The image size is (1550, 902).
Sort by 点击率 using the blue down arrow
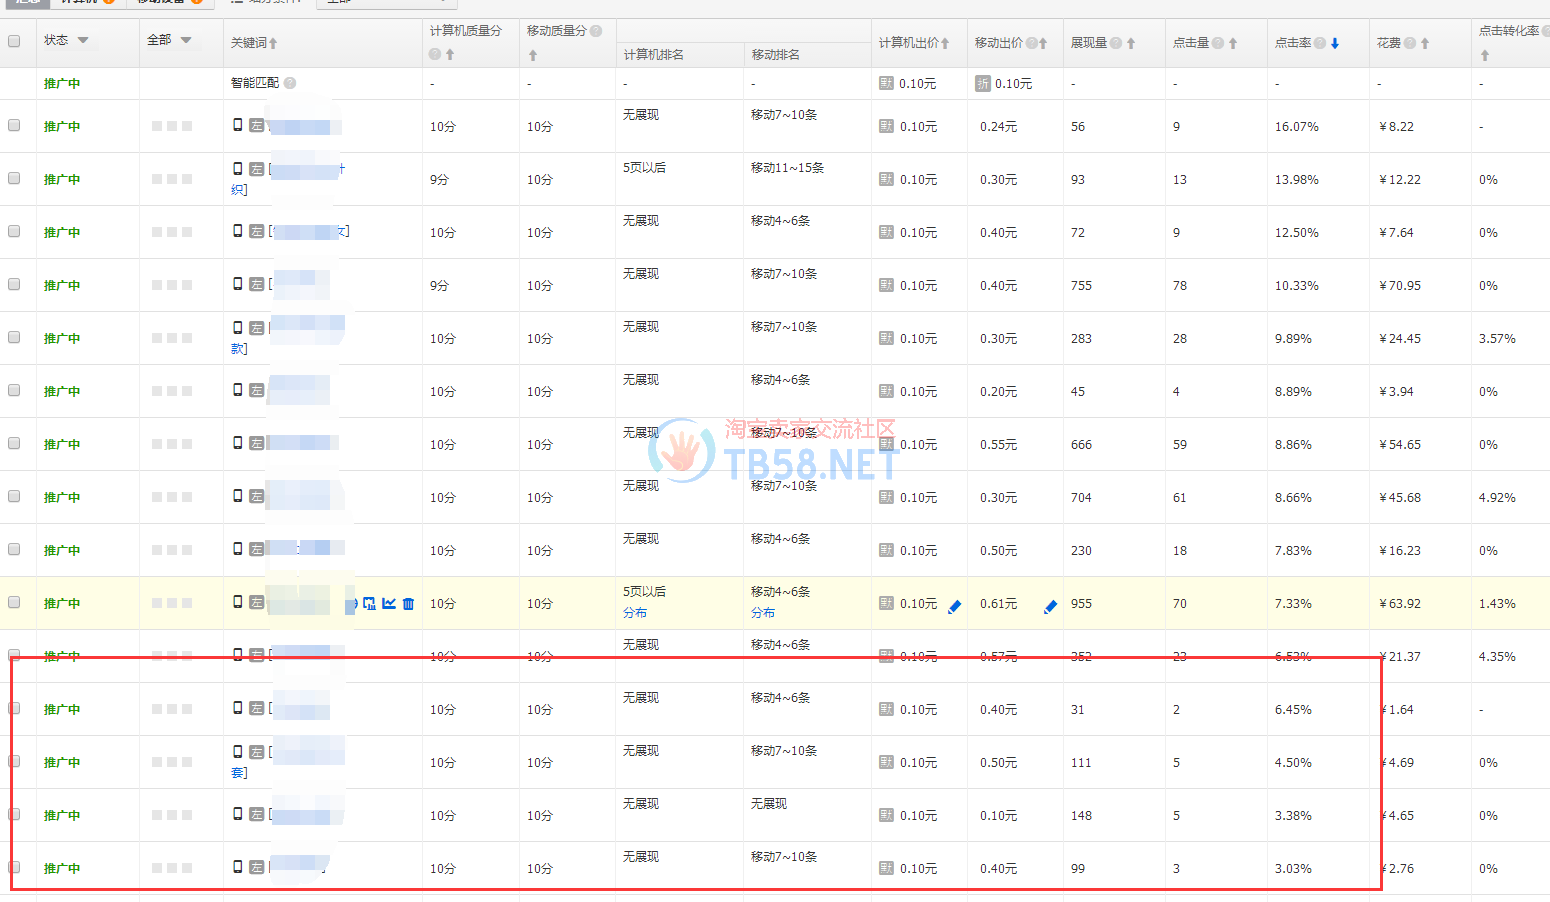click(x=1335, y=43)
